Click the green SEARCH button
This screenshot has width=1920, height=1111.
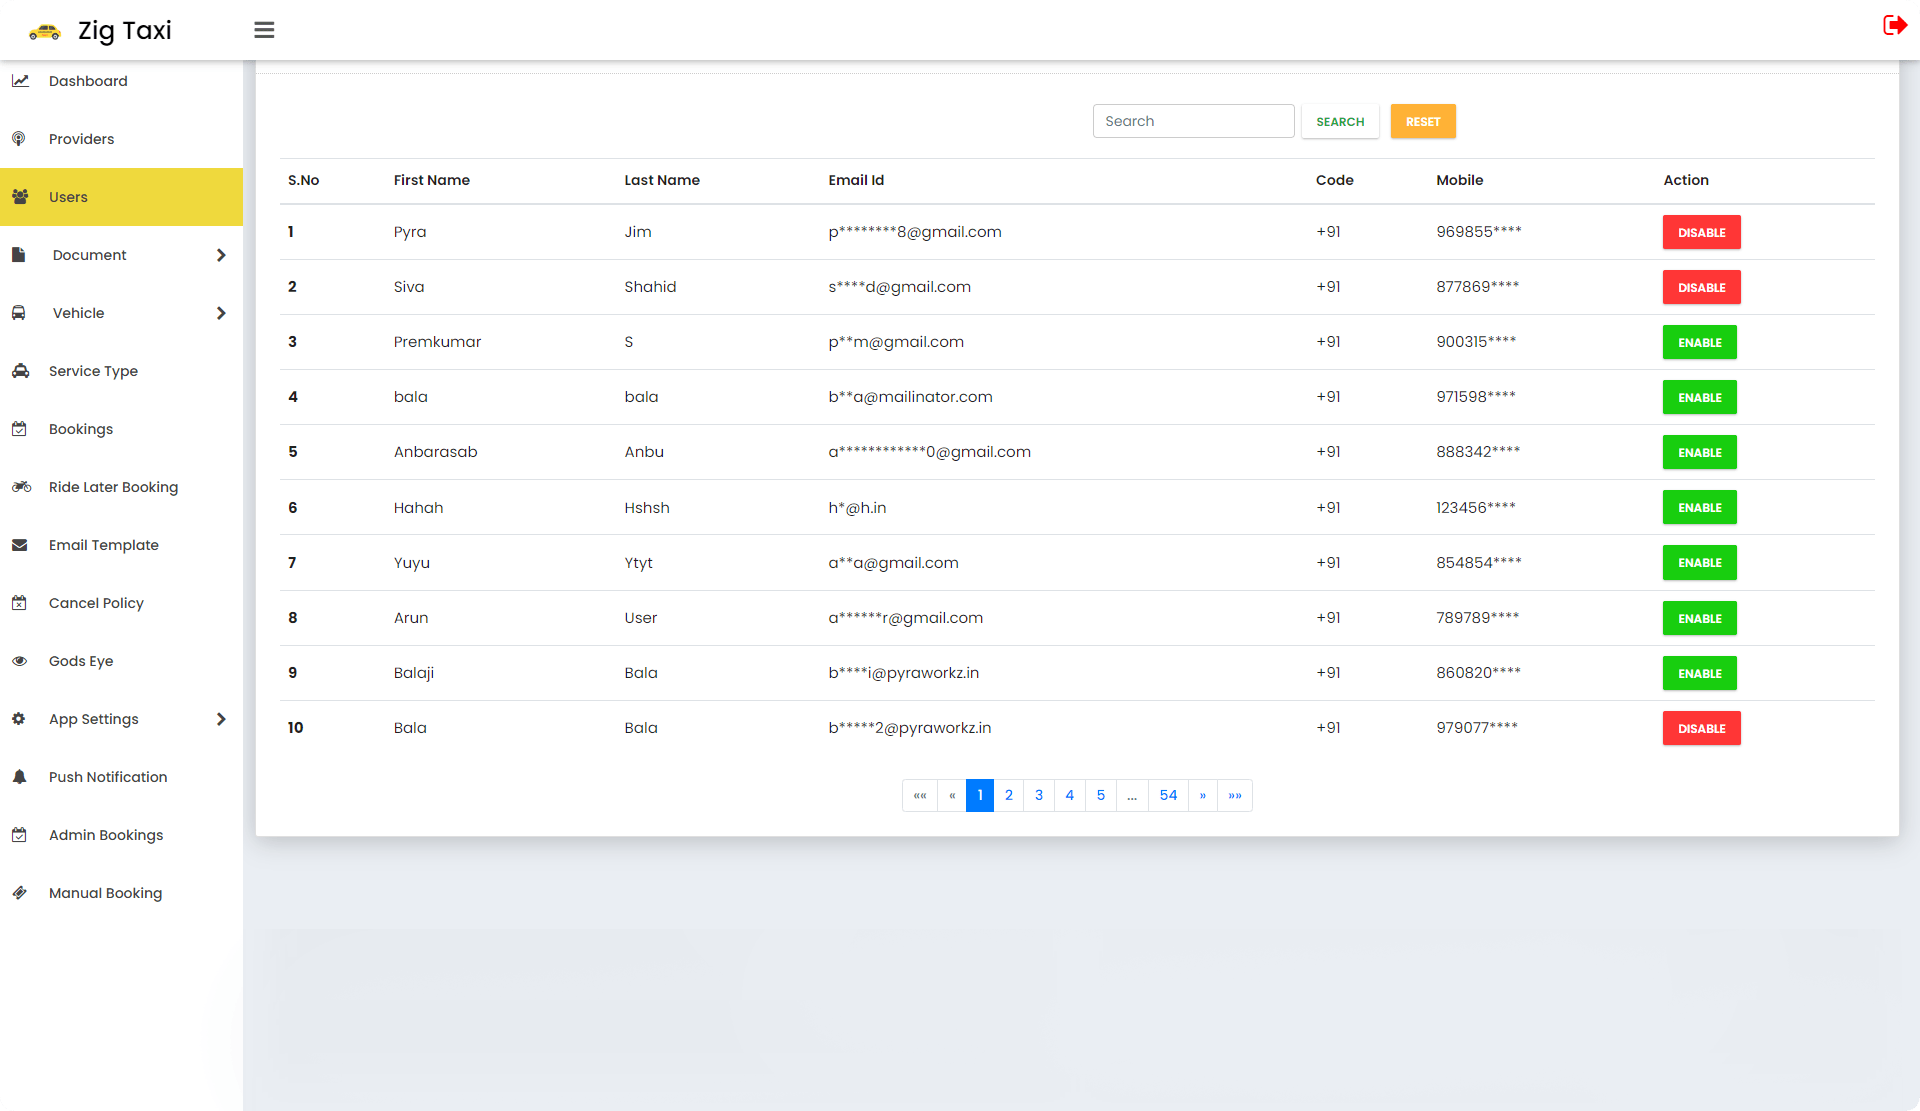pyautogui.click(x=1340, y=121)
